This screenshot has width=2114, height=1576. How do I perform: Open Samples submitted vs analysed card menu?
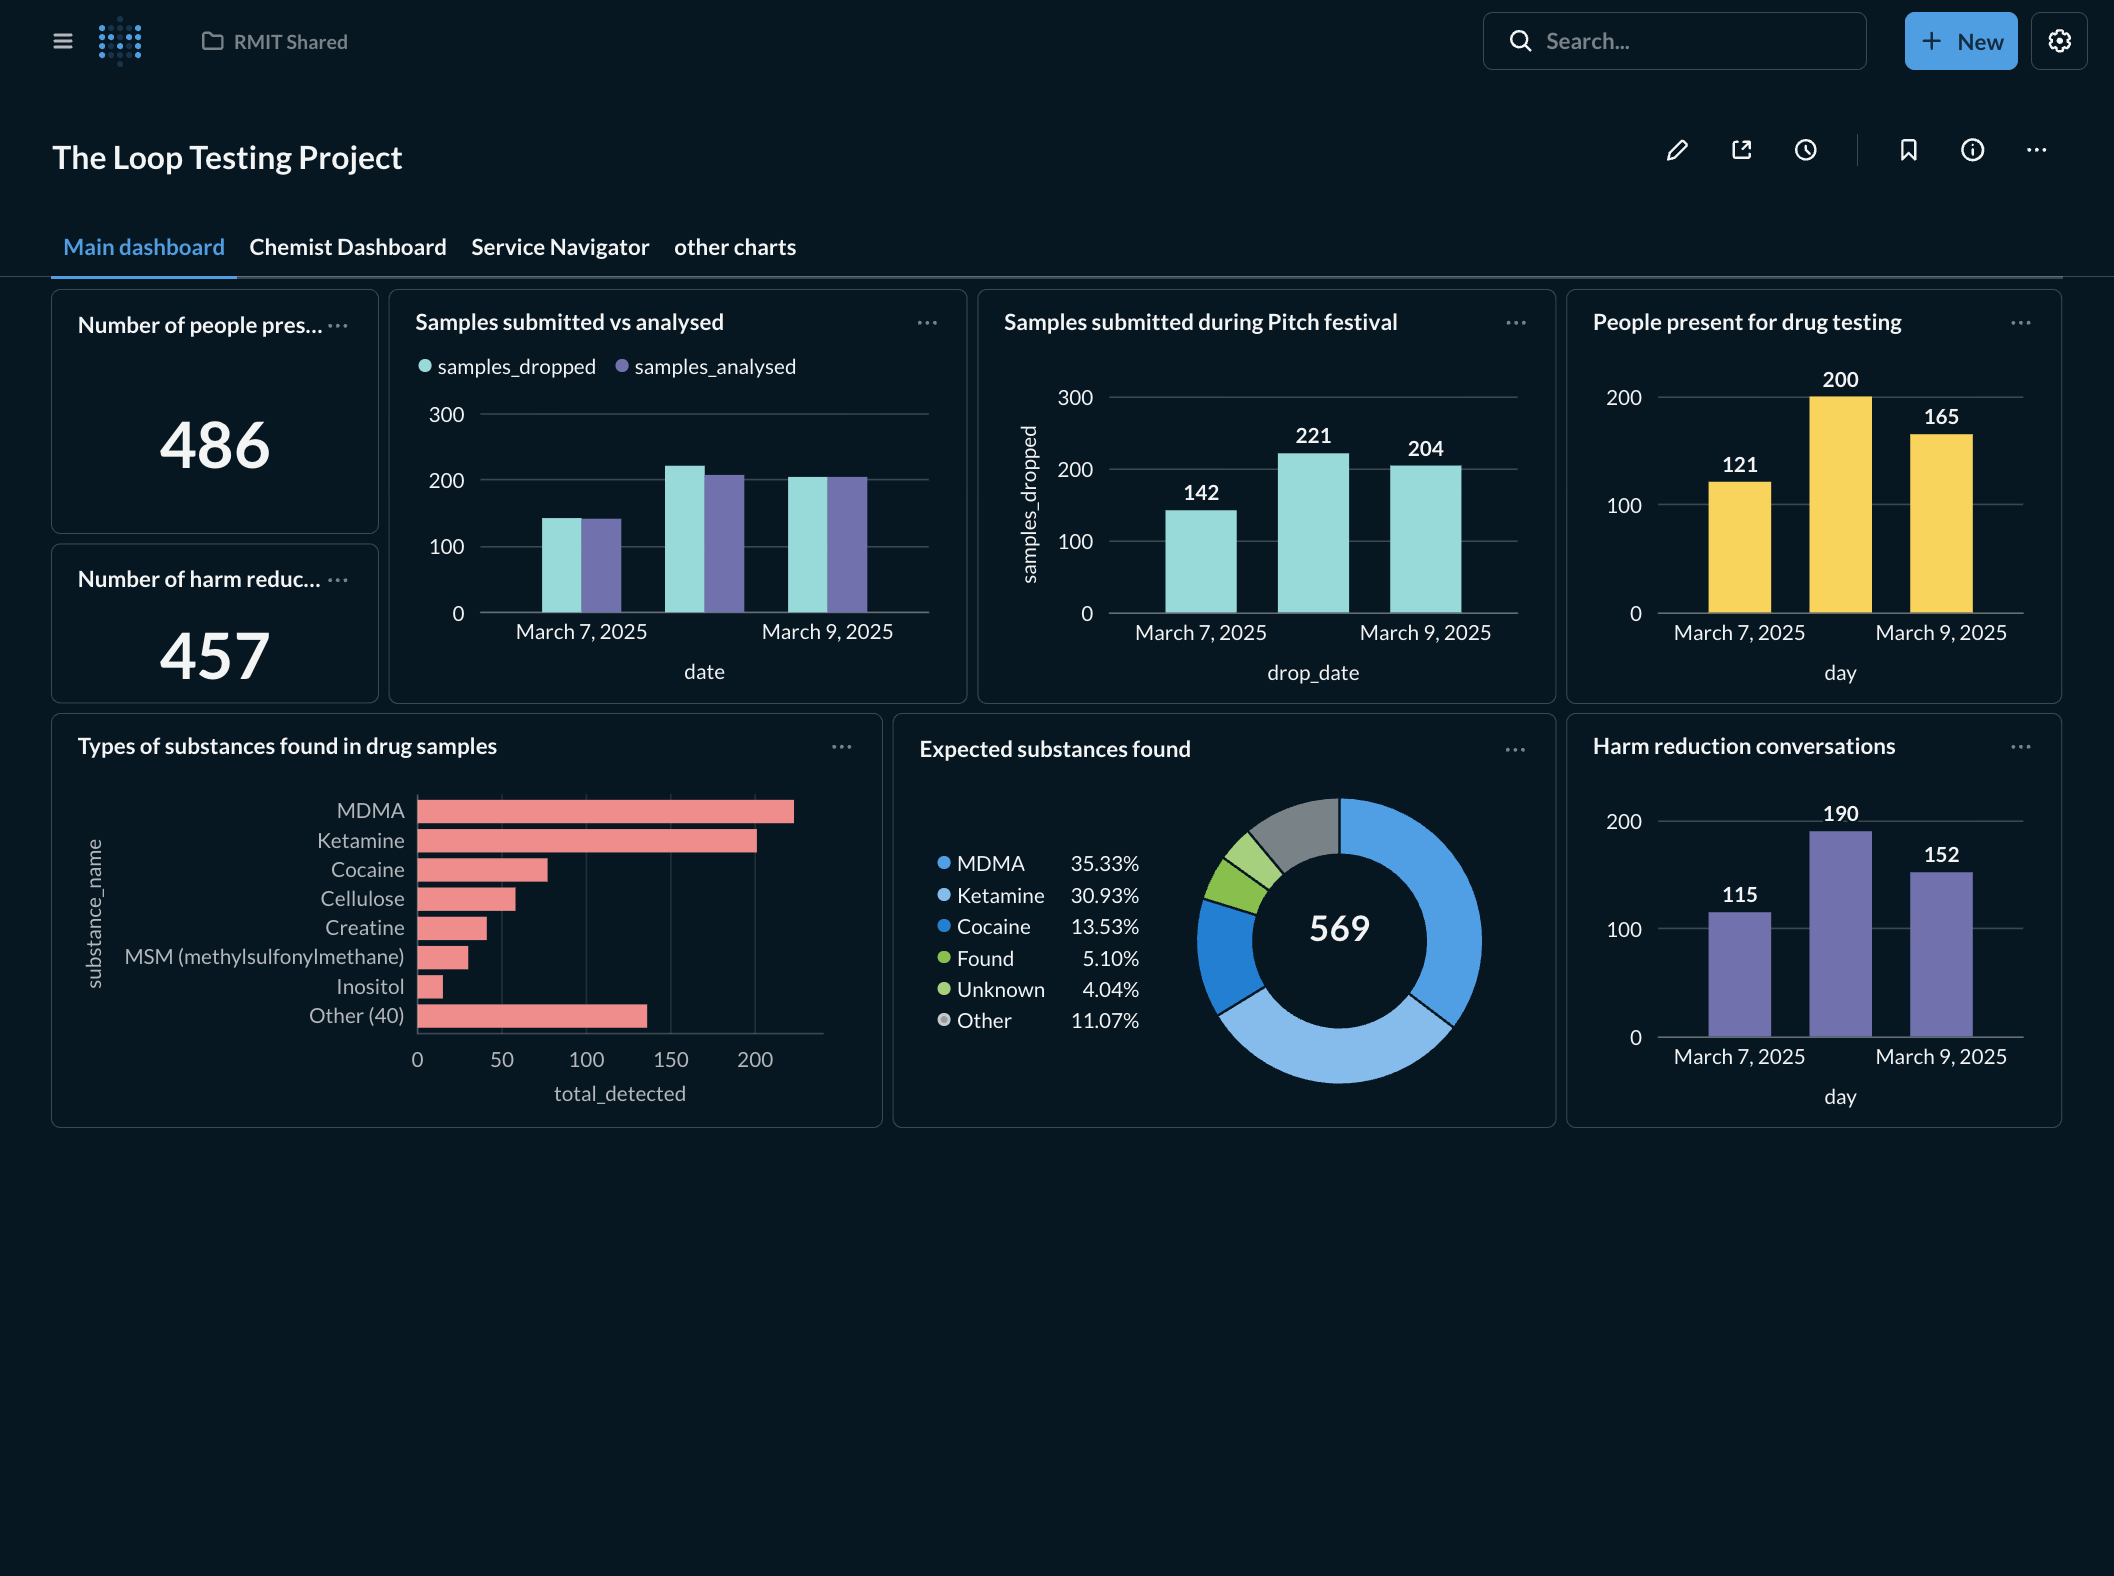point(927,323)
